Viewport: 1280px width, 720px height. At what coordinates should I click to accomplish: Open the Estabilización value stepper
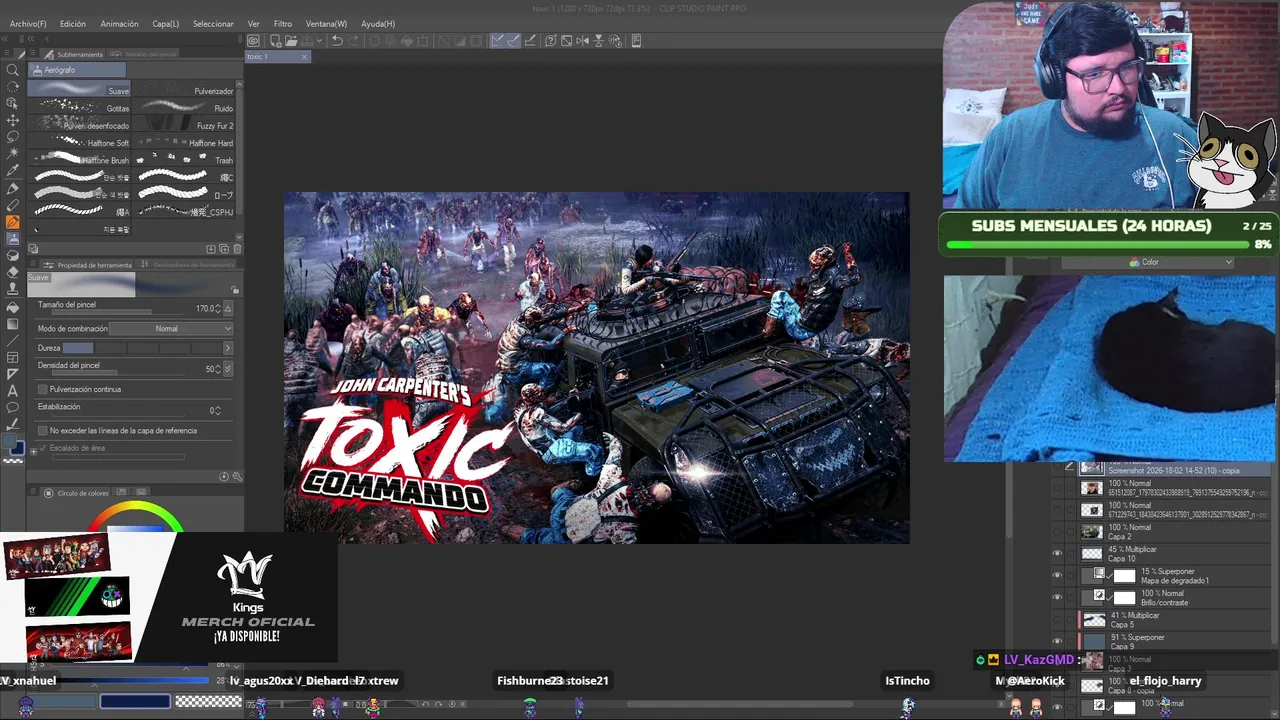pos(217,410)
